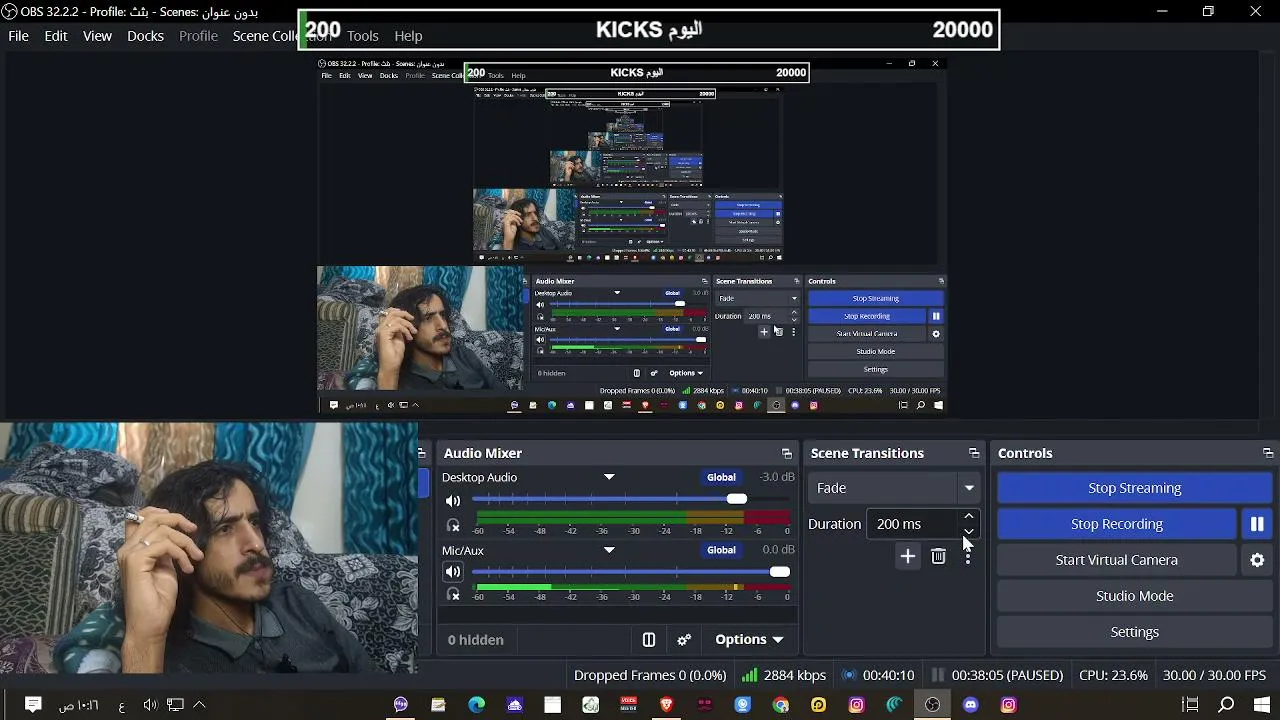Open transition properties three-dot menu
Viewport: 1280px width, 720px height.
pos(967,557)
